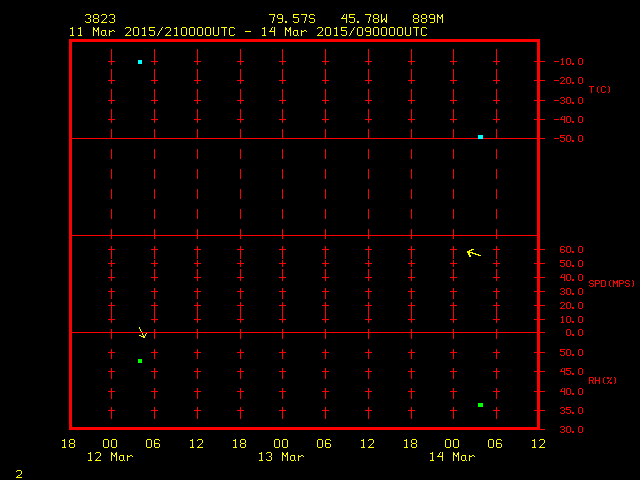Click the cyan temperature point near -10.0
Screen dimensions: 640x480
click(140, 62)
